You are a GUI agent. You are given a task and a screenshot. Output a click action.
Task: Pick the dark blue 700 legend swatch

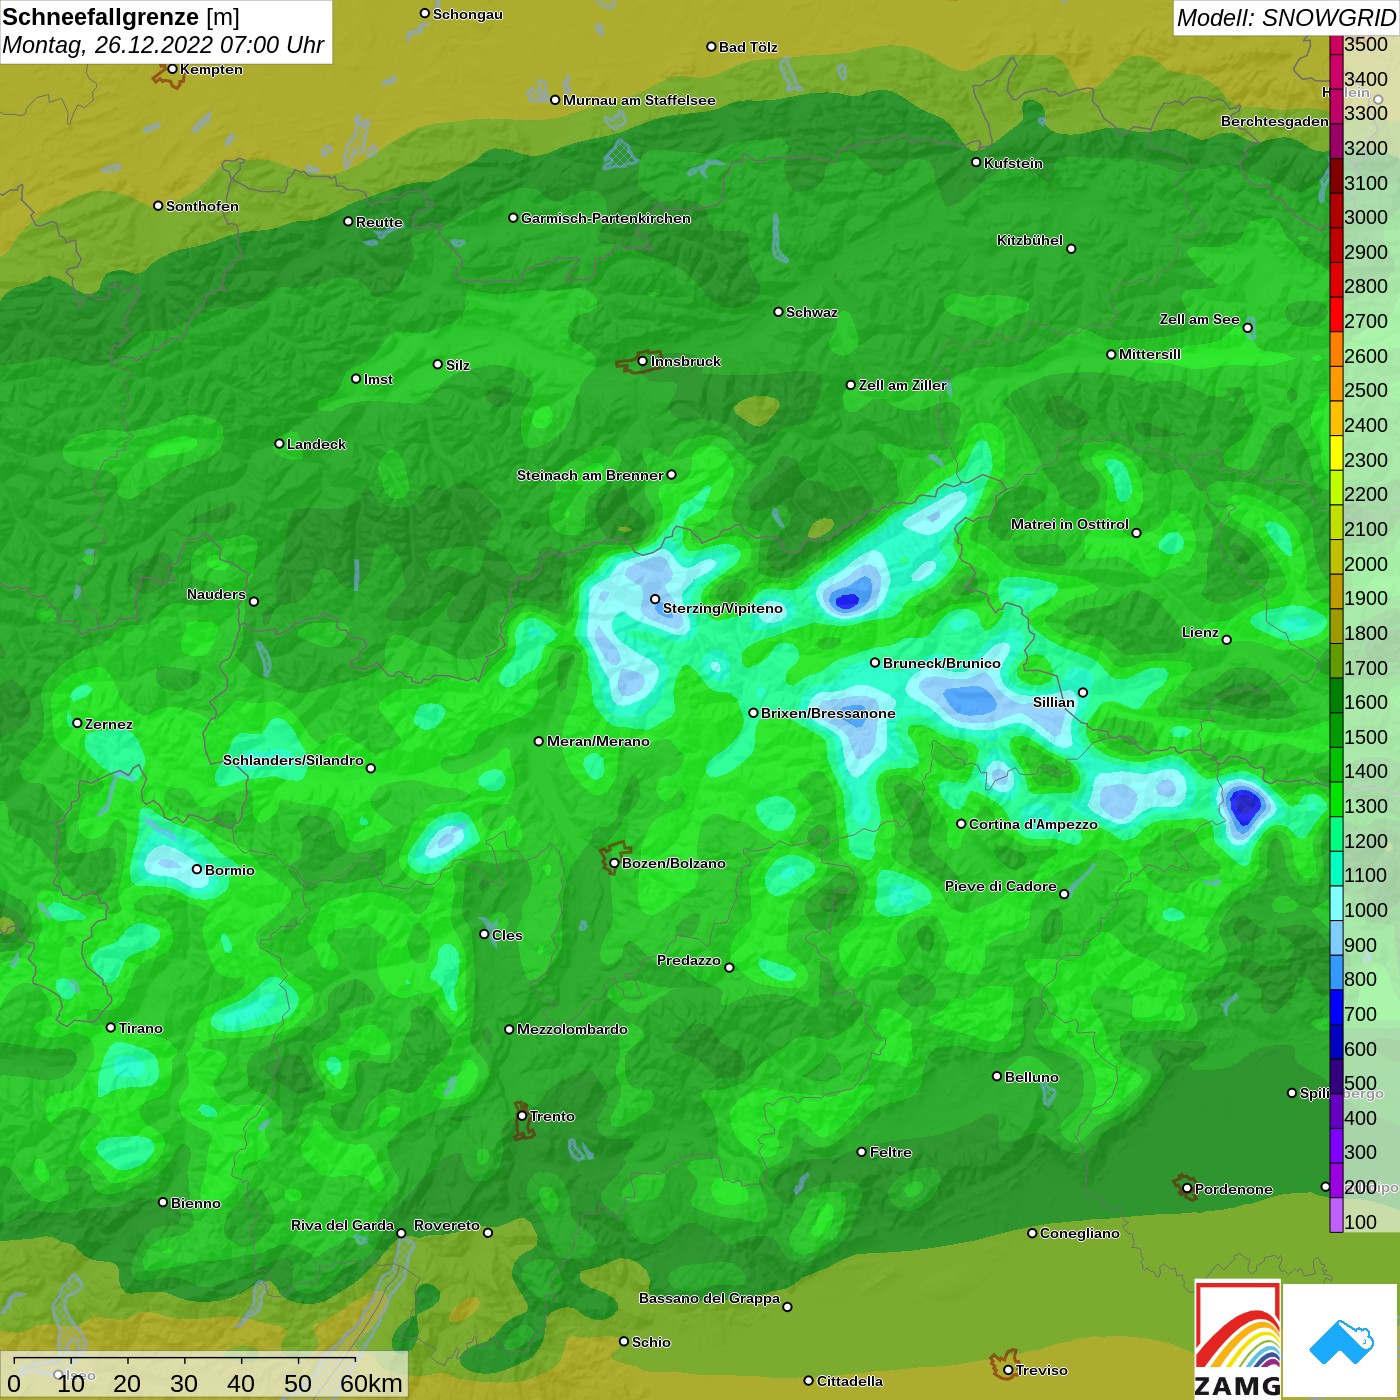[1336, 1006]
